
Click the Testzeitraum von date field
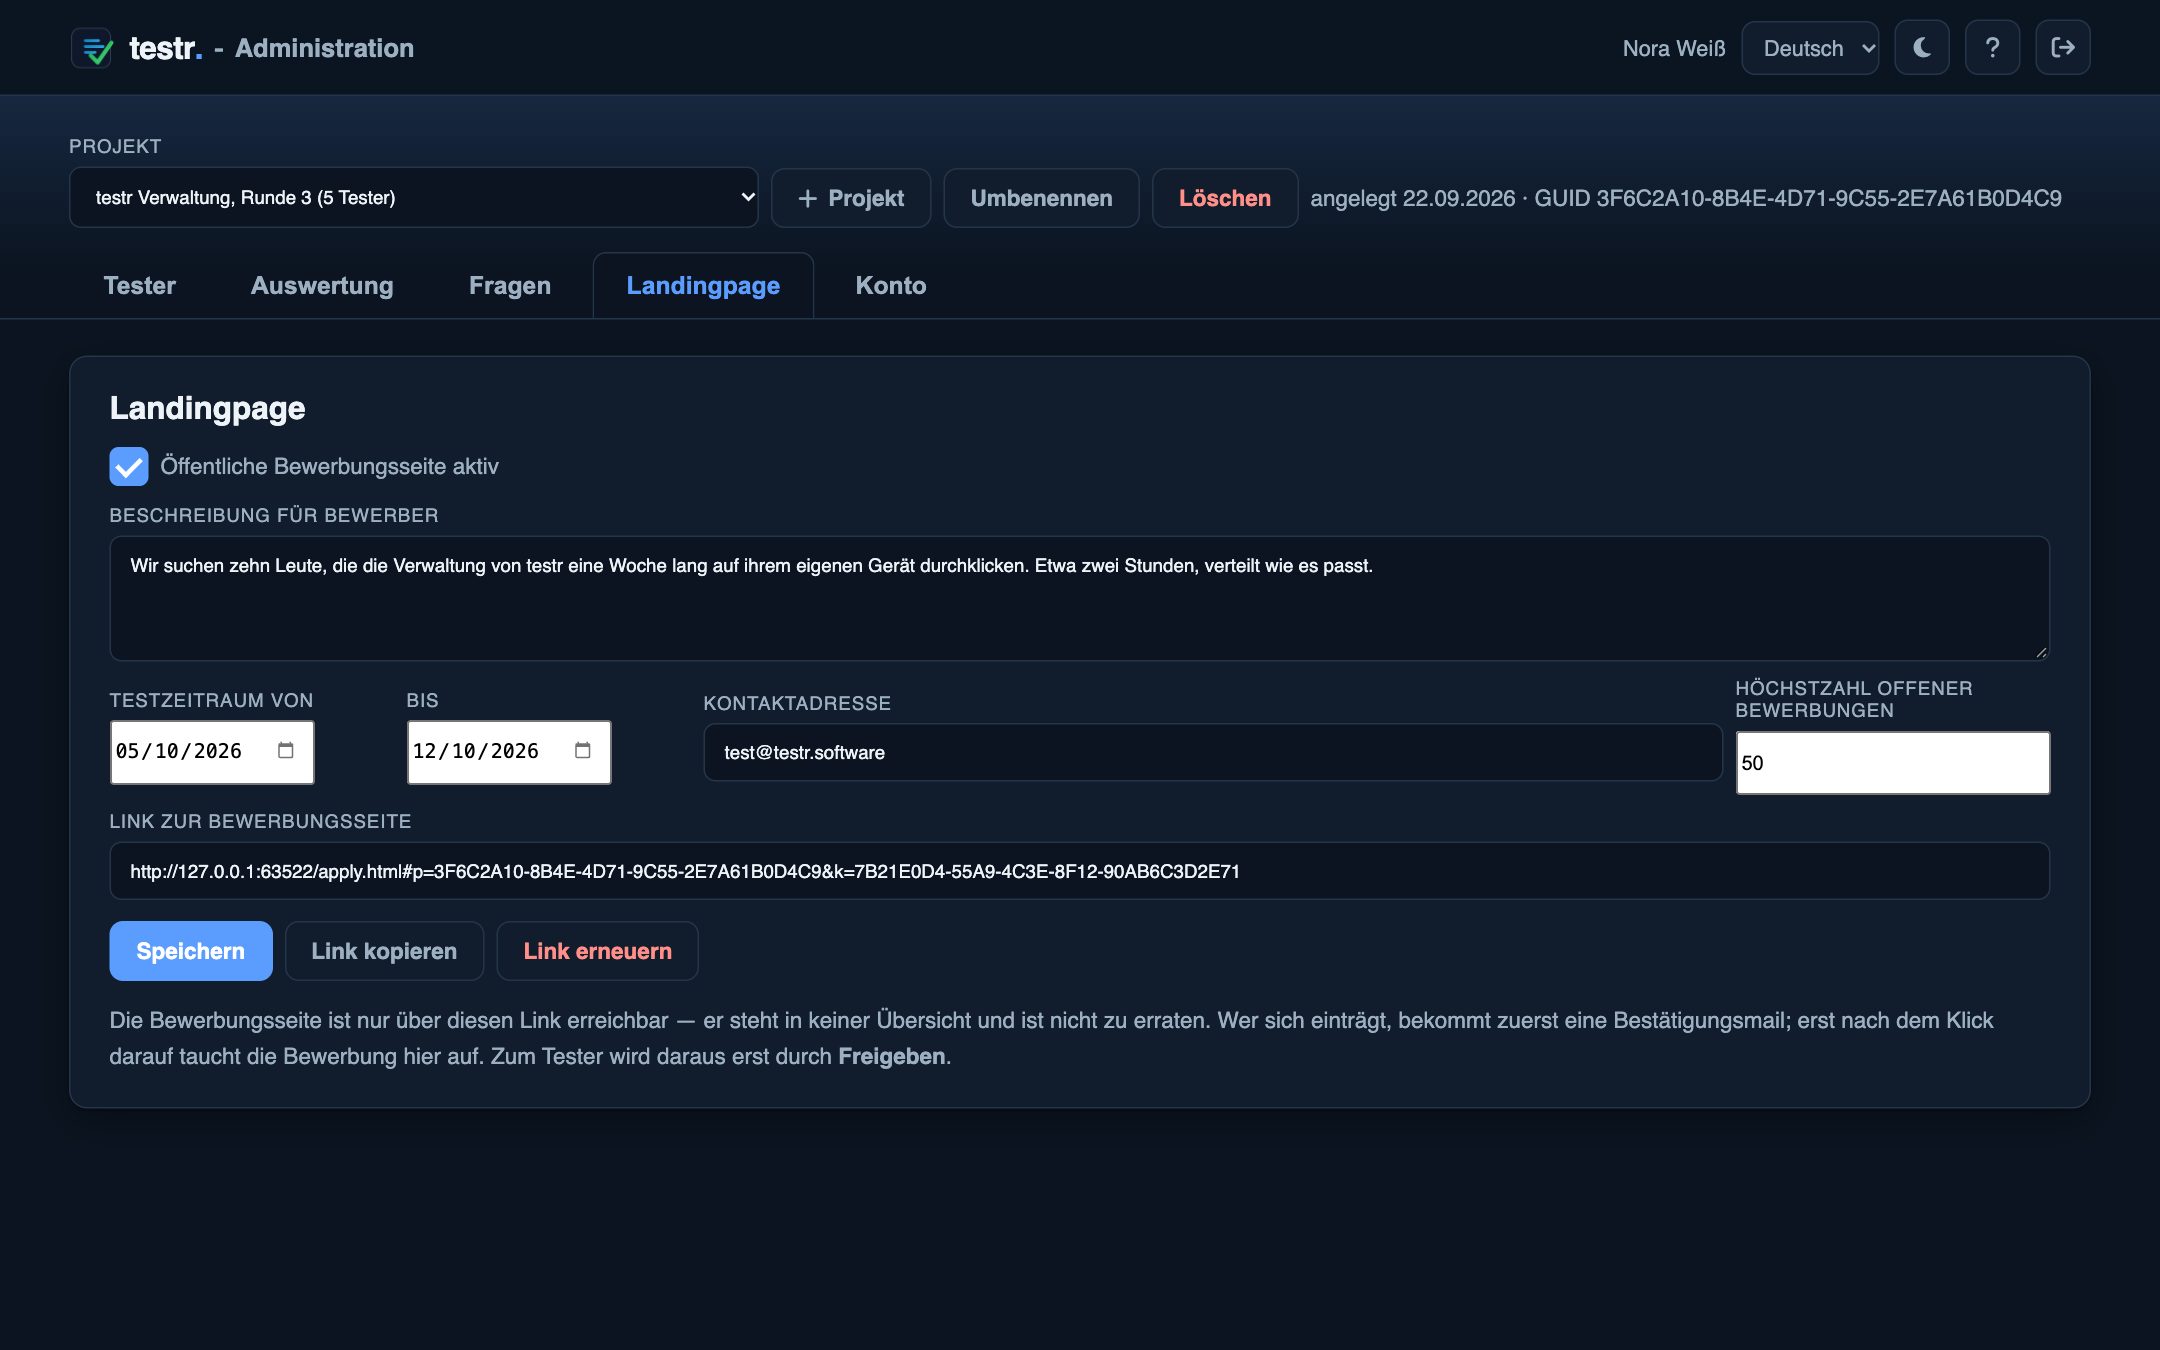tap(212, 752)
